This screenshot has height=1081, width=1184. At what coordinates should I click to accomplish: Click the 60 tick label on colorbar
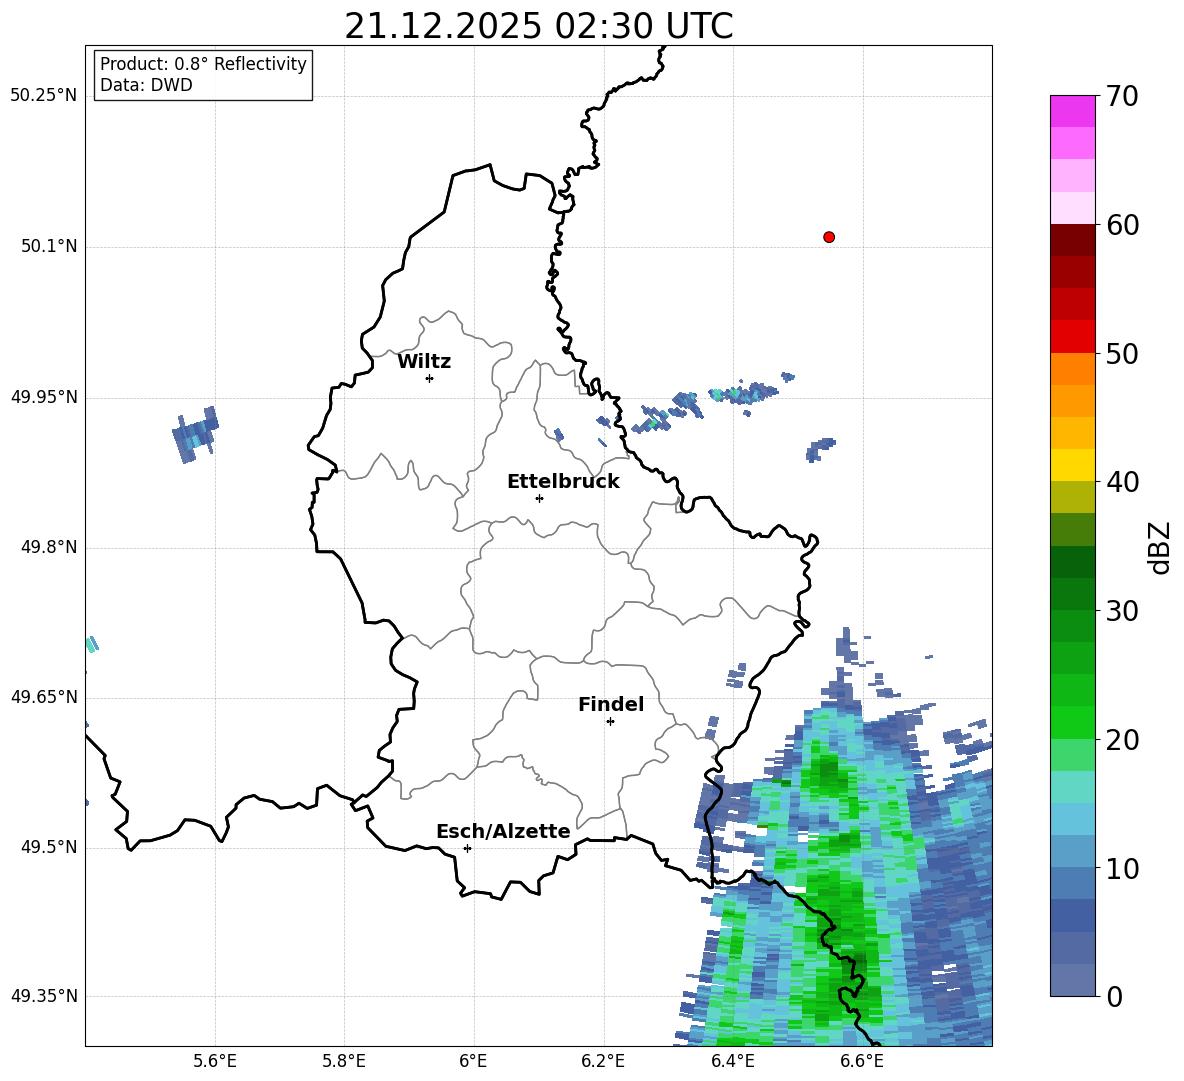point(1122,225)
